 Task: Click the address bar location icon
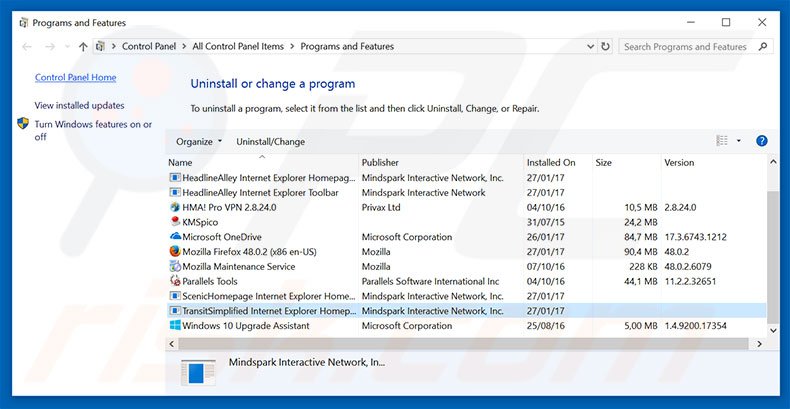click(x=101, y=46)
